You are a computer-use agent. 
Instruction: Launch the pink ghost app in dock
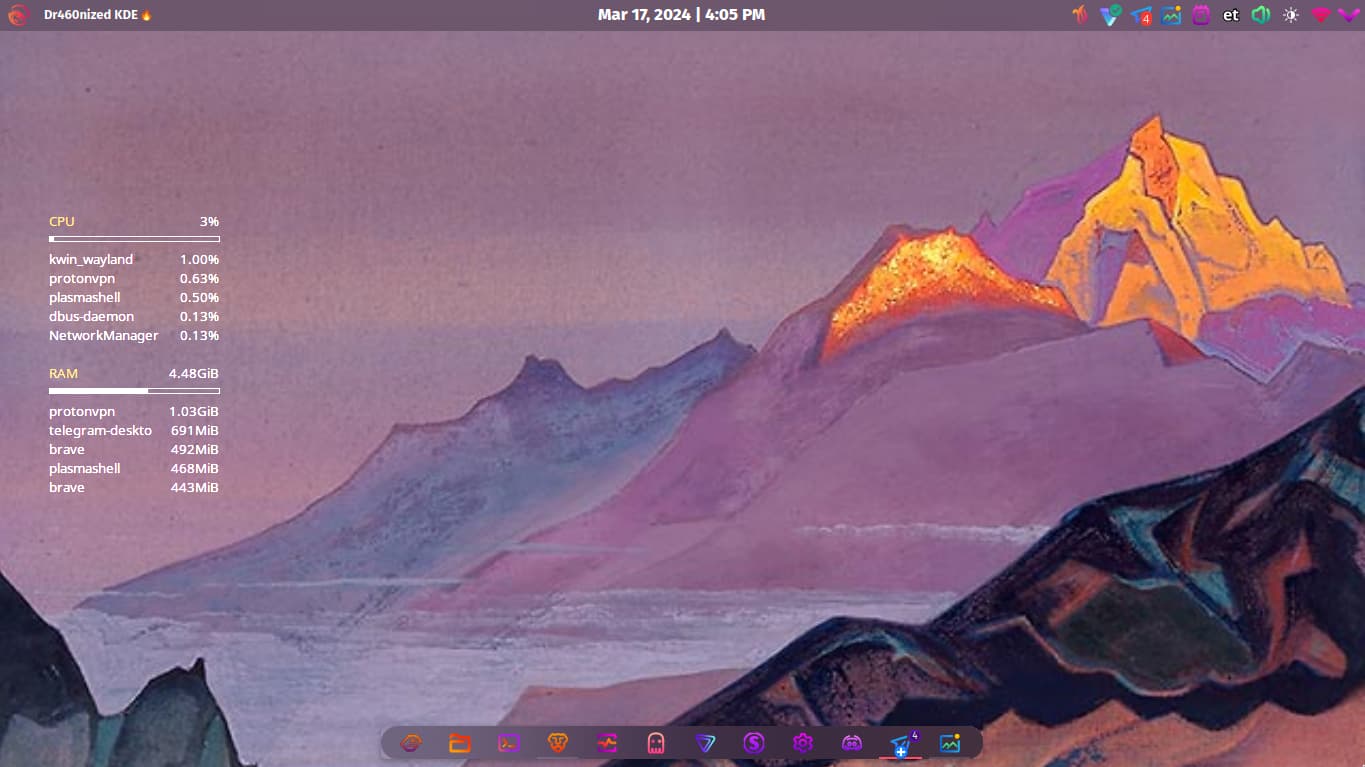click(656, 743)
